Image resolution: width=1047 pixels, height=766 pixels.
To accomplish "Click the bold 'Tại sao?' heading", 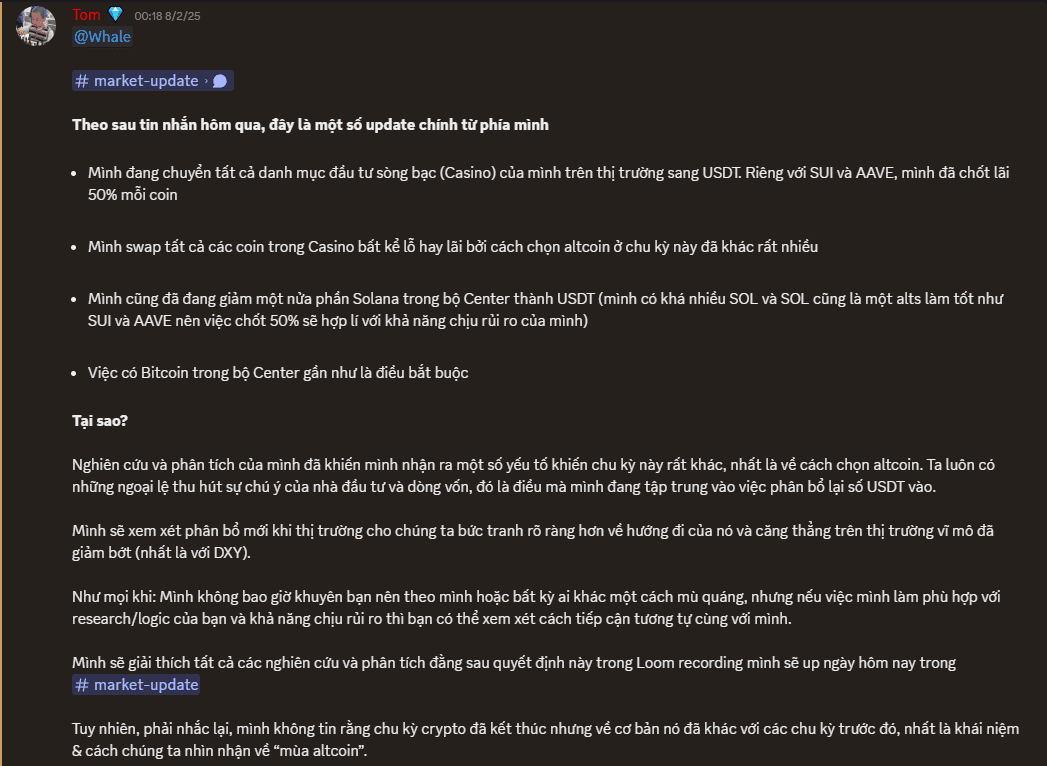I will click(99, 421).
